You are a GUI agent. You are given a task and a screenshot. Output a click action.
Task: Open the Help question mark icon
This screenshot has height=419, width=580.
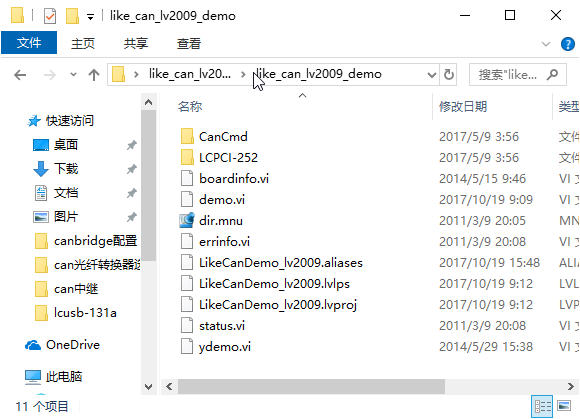tap(568, 44)
